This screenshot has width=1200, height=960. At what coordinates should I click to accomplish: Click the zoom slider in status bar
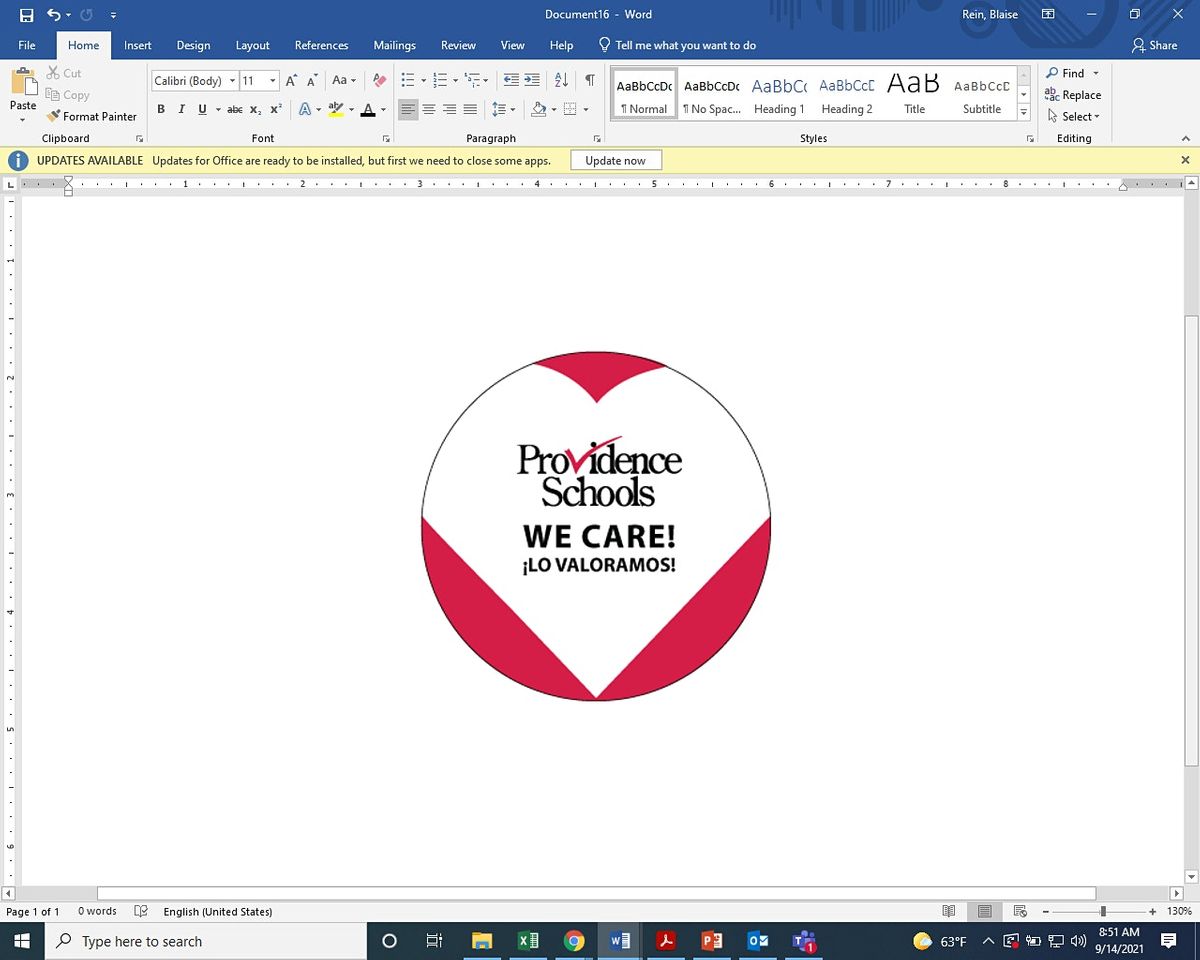(x=1103, y=911)
